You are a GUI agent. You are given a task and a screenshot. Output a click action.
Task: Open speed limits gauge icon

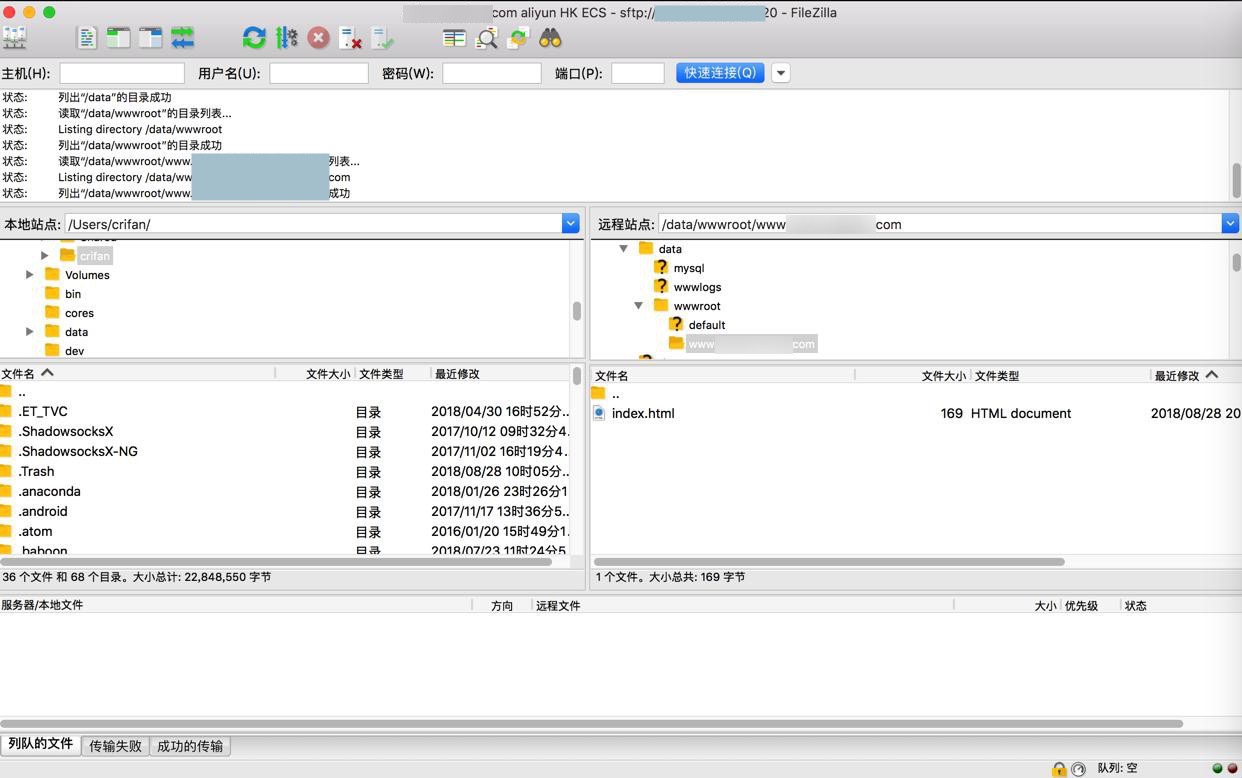coord(1078,768)
